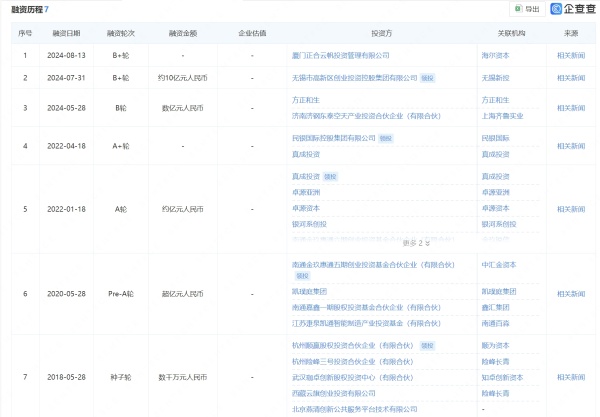Select the date cell 2024-08-13
Viewport: 600px width, 417px height.
tap(66, 55)
